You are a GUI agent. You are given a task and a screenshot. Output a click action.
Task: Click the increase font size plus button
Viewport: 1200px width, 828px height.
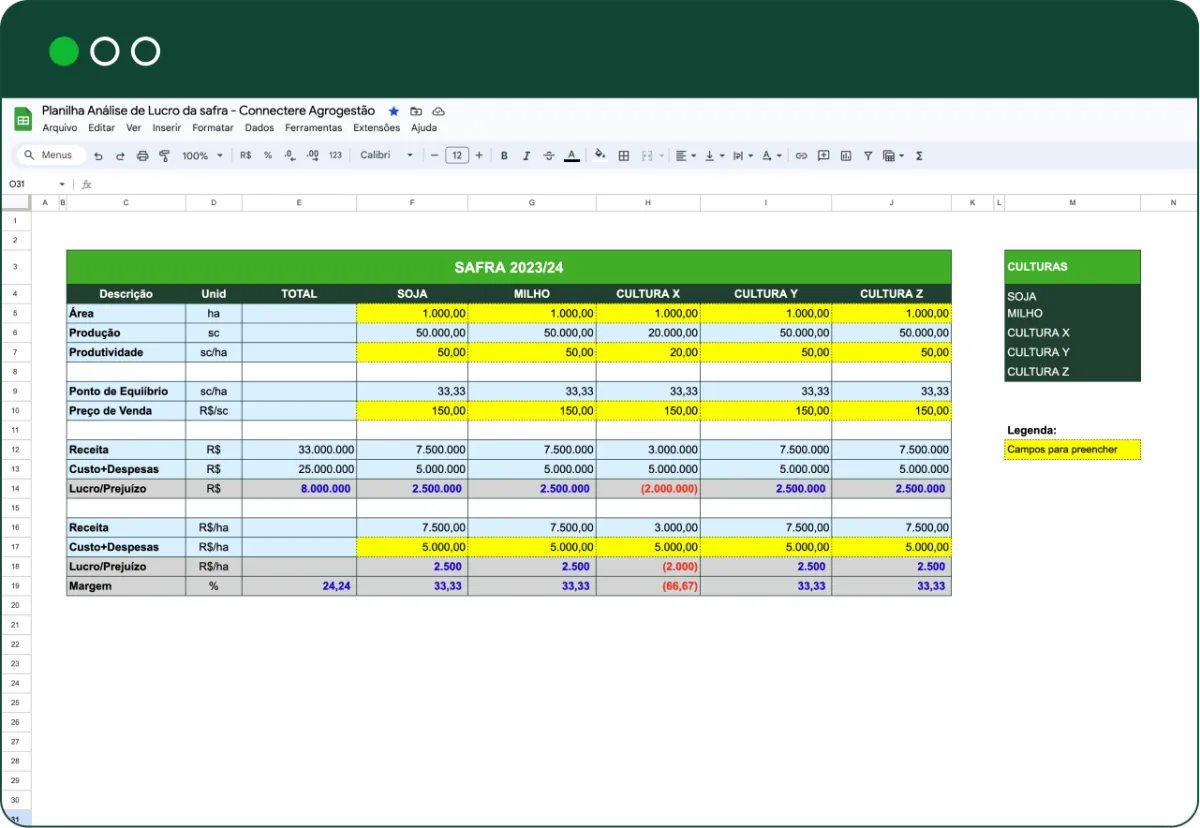(479, 156)
